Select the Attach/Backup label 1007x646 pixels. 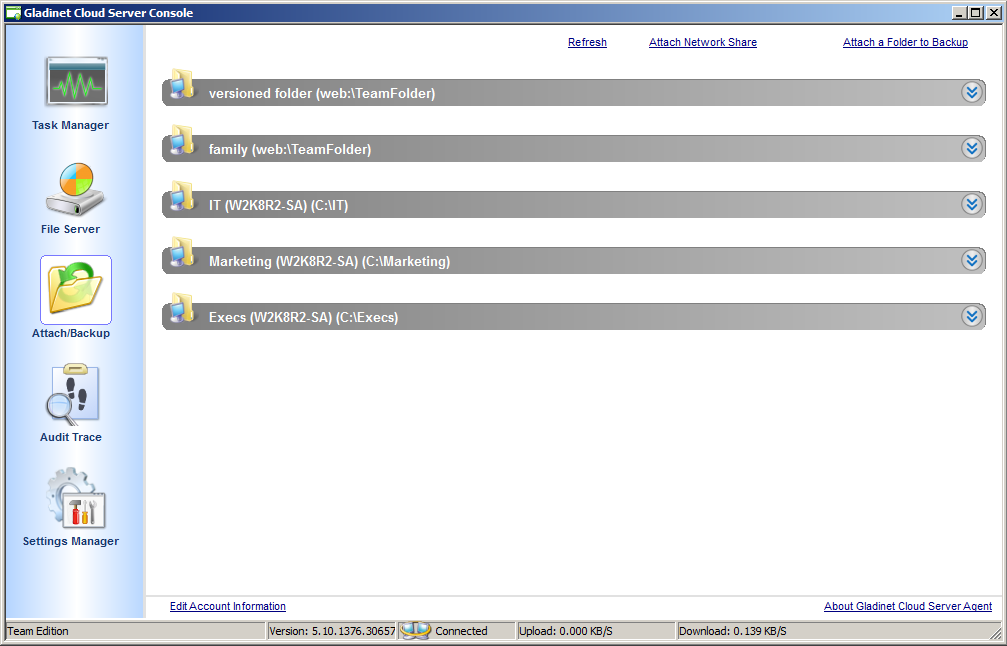pos(71,333)
